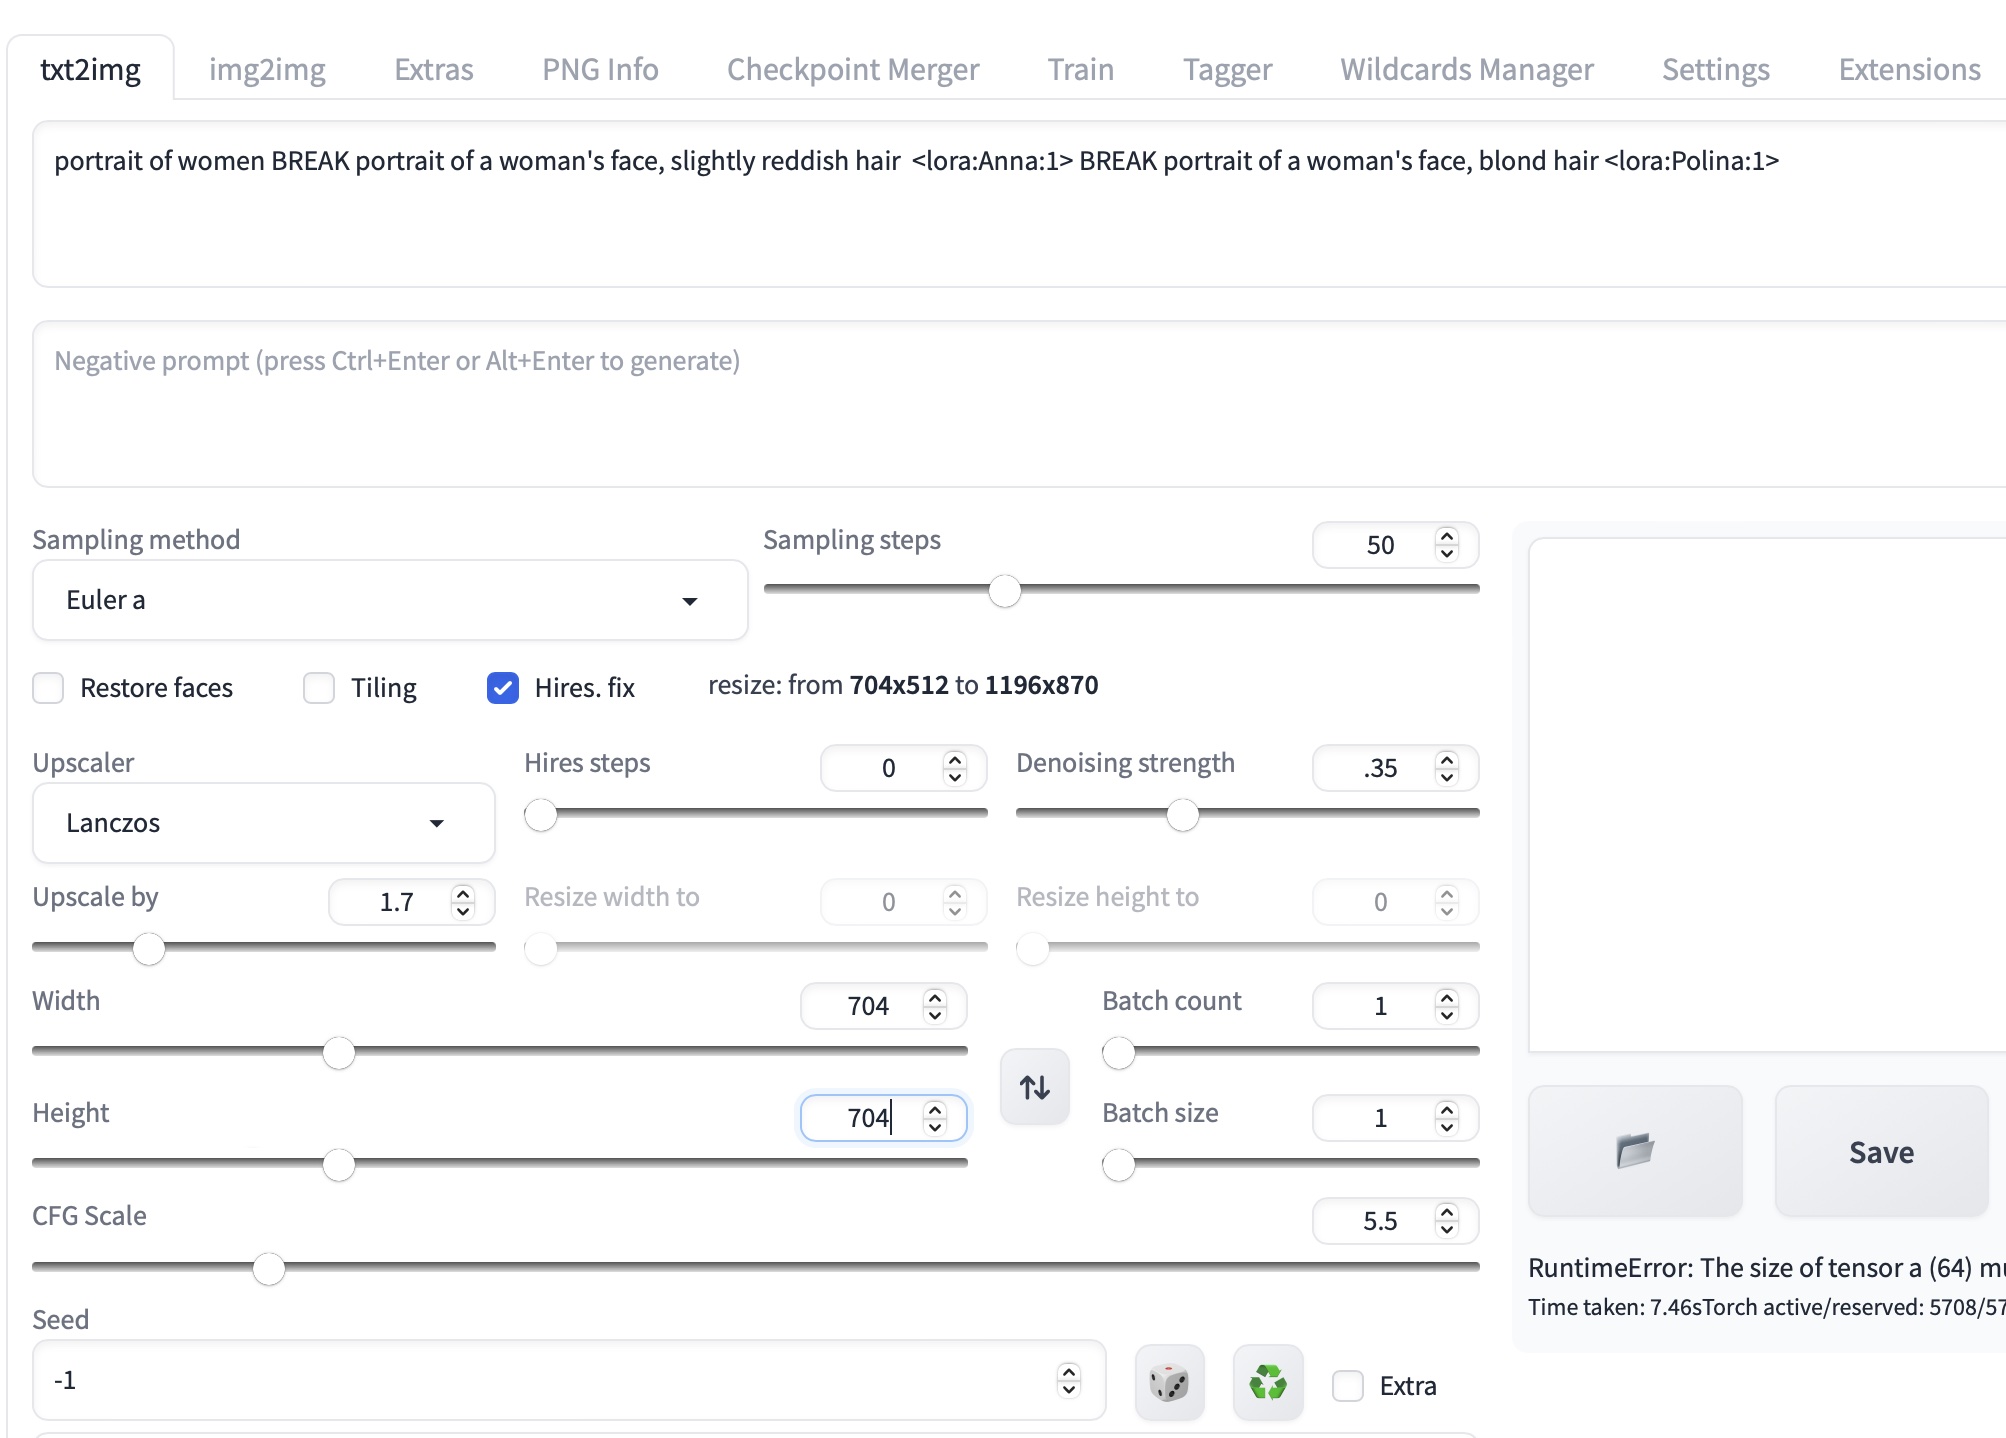Click the CFG Scale slider handle

[x=268, y=1269]
